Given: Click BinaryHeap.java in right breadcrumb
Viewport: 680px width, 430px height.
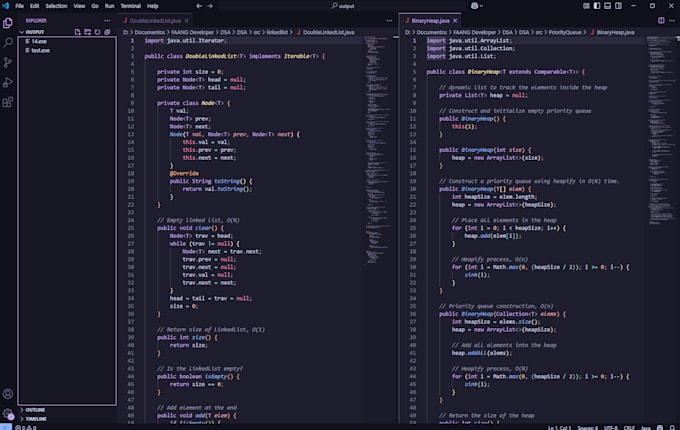Looking at the screenshot, I should (615, 32).
